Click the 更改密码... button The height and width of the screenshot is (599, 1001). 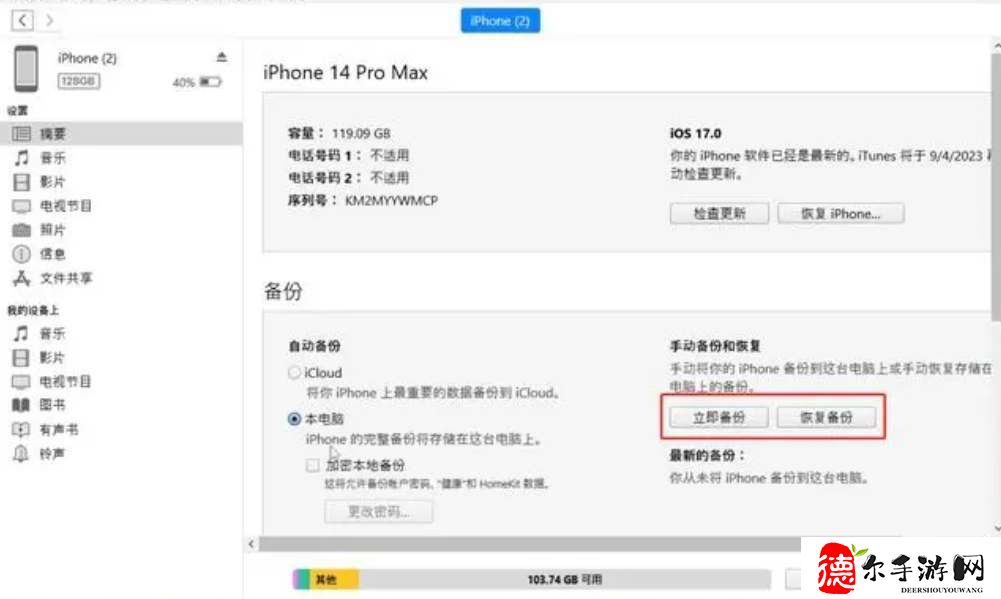pyautogui.click(x=379, y=512)
